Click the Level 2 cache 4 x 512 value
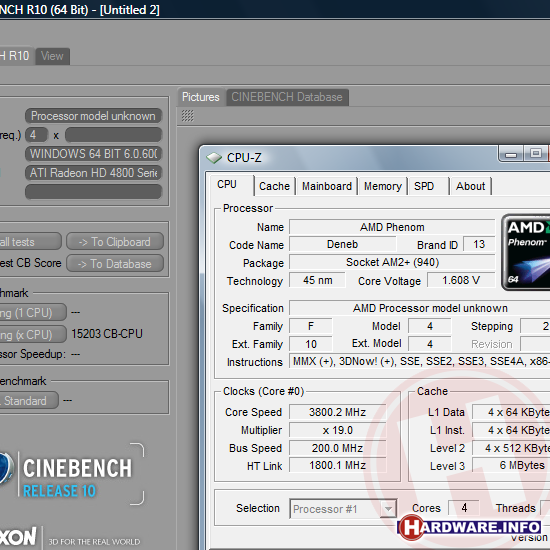This screenshot has height=550, width=550. click(511, 448)
